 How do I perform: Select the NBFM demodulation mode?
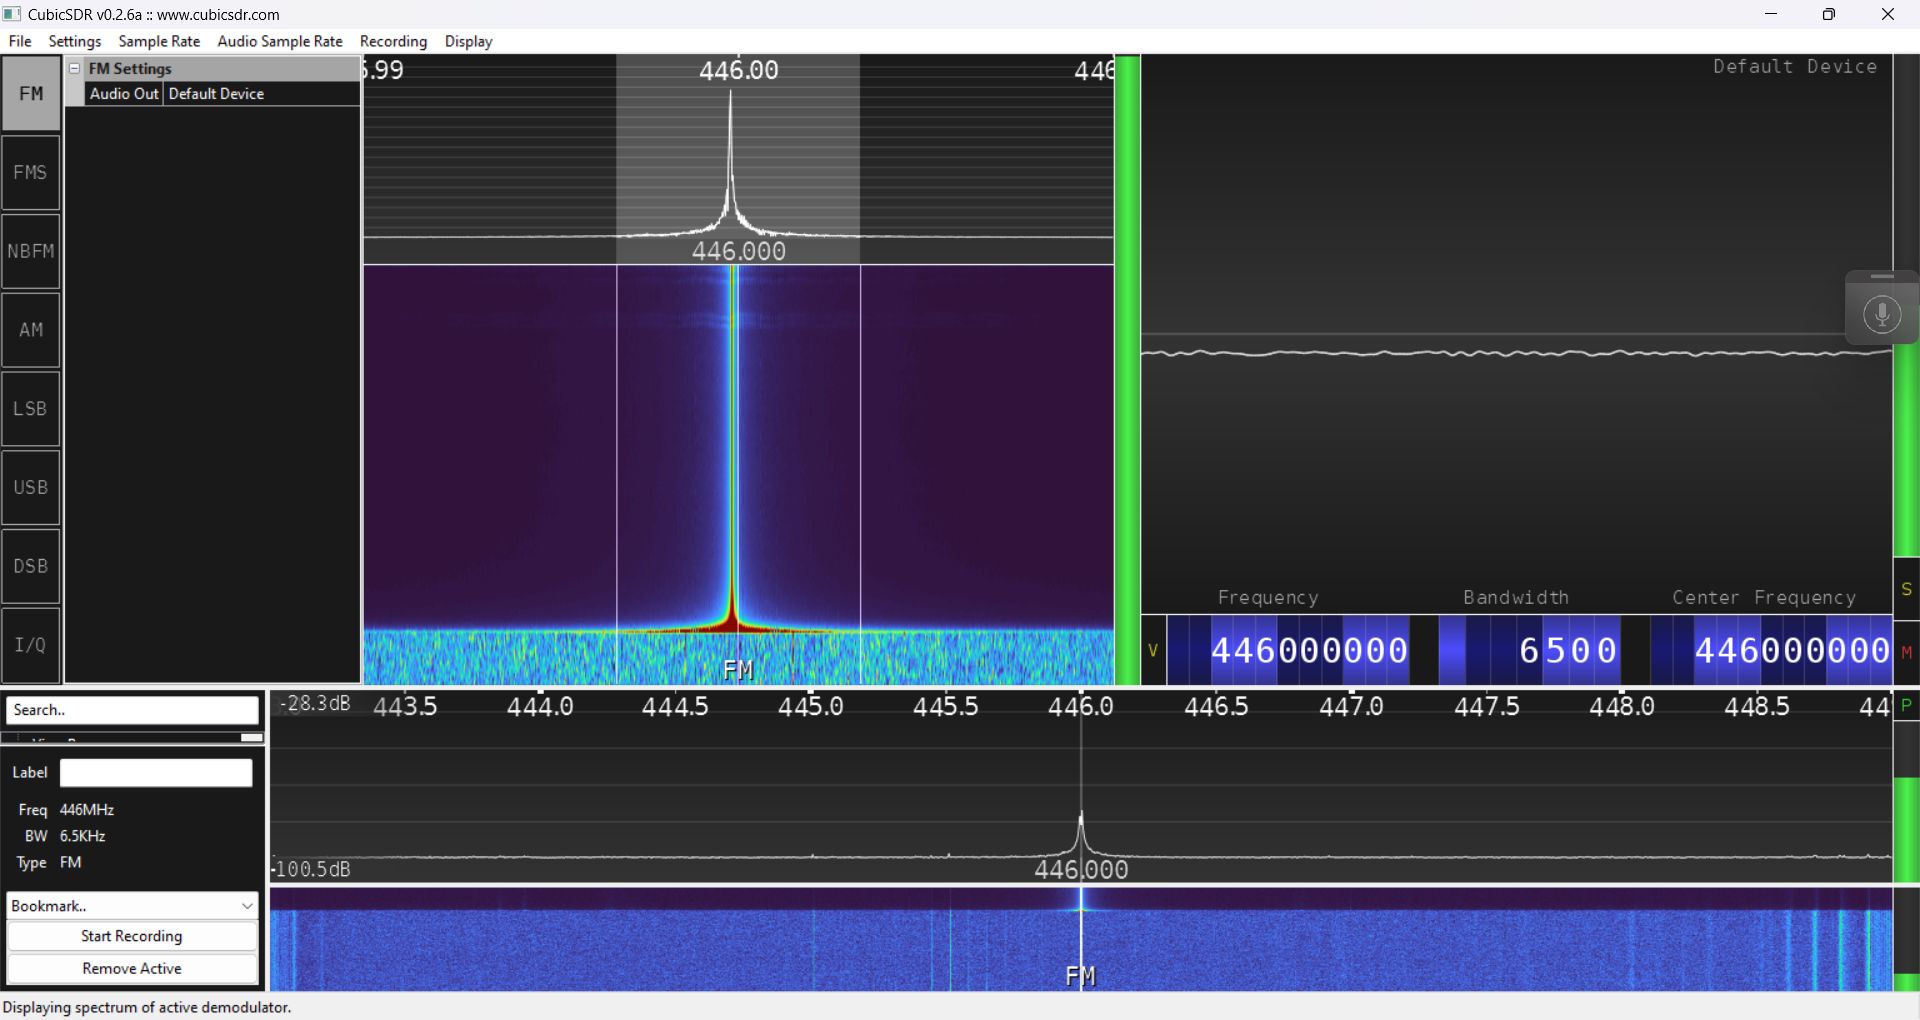(x=31, y=251)
